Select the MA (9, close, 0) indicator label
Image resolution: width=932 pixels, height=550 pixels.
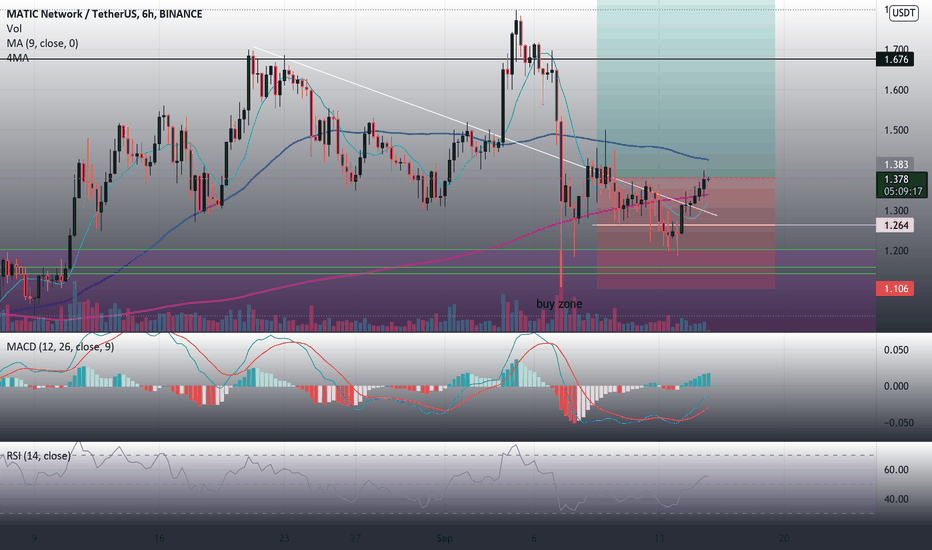42,43
